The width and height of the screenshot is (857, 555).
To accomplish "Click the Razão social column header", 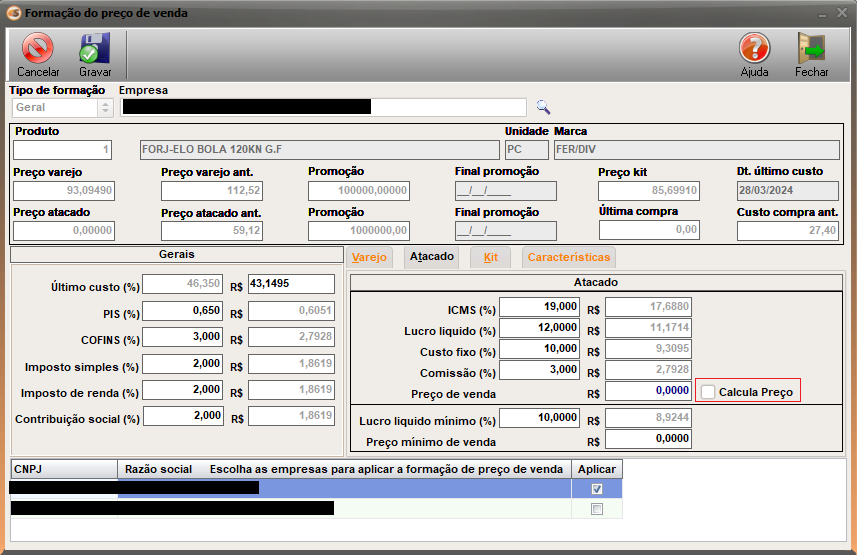I will tap(157, 468).
